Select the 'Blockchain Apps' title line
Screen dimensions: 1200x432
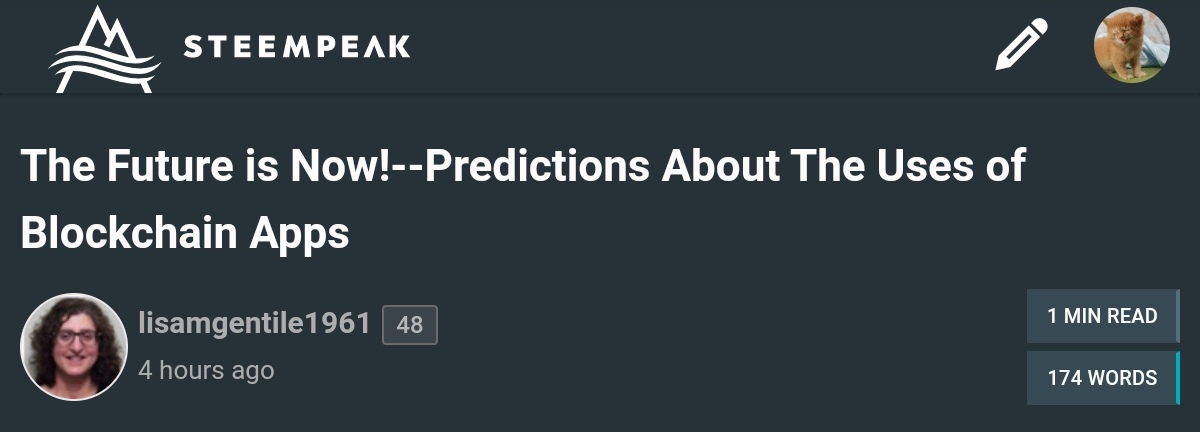(x=185, y=233)
